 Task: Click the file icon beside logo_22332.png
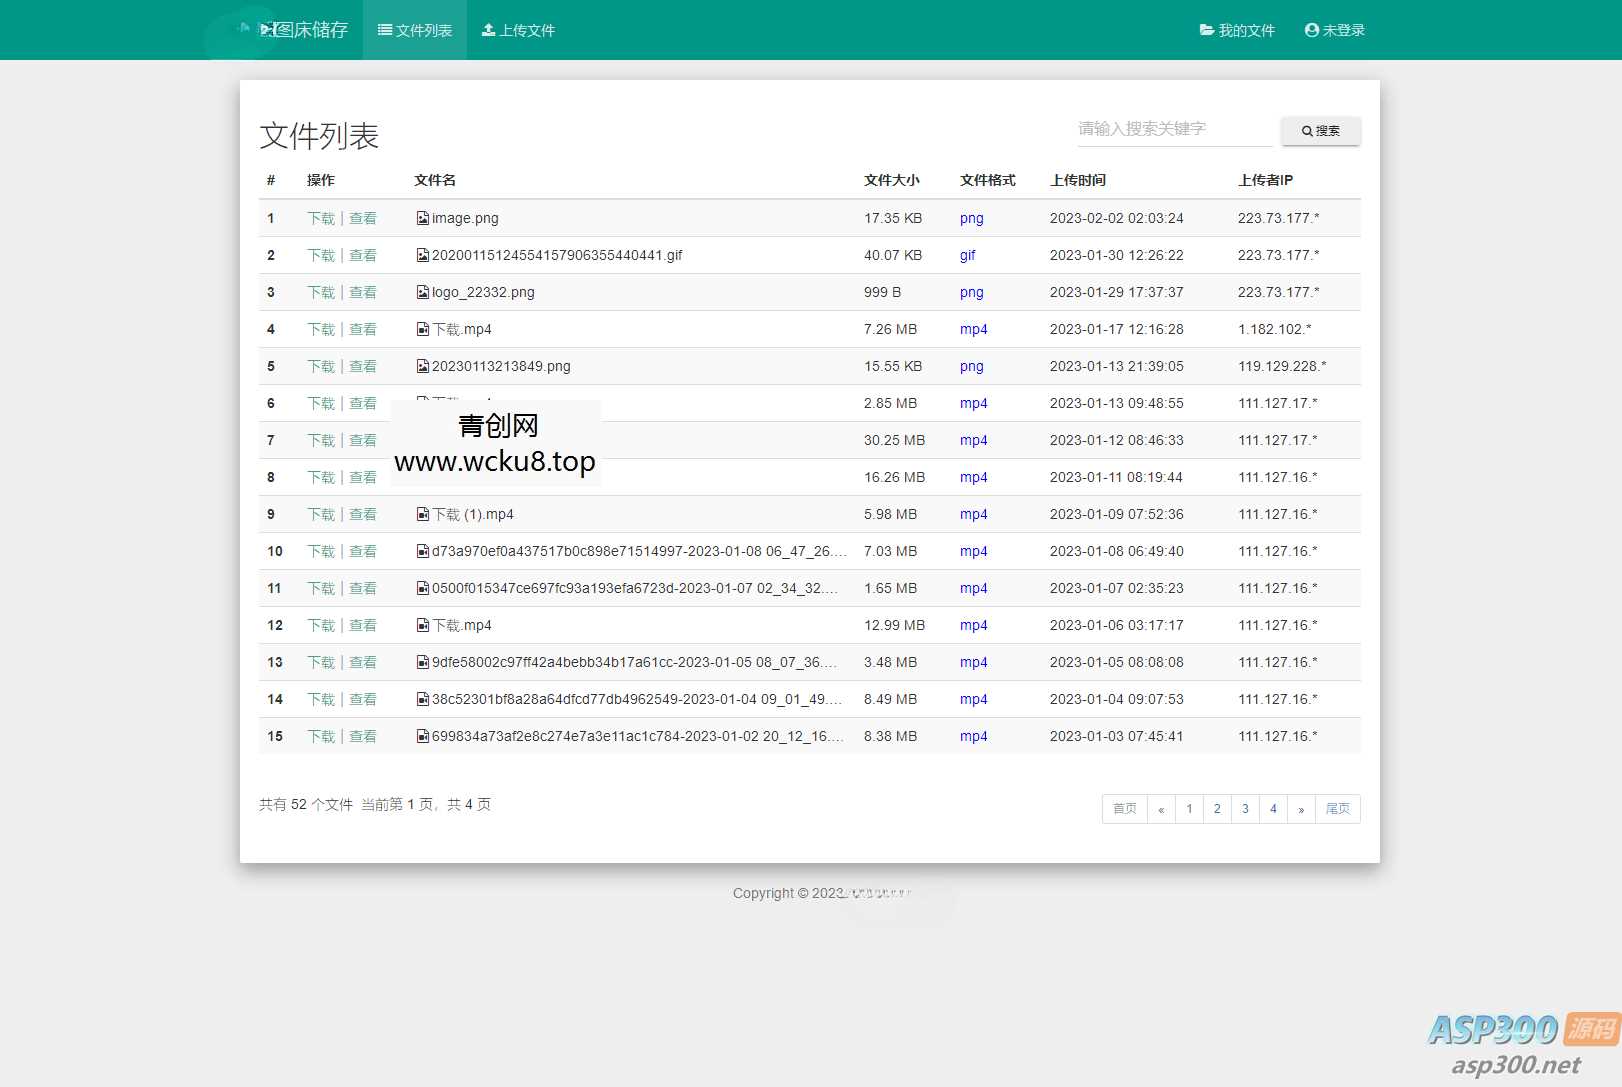423,292
